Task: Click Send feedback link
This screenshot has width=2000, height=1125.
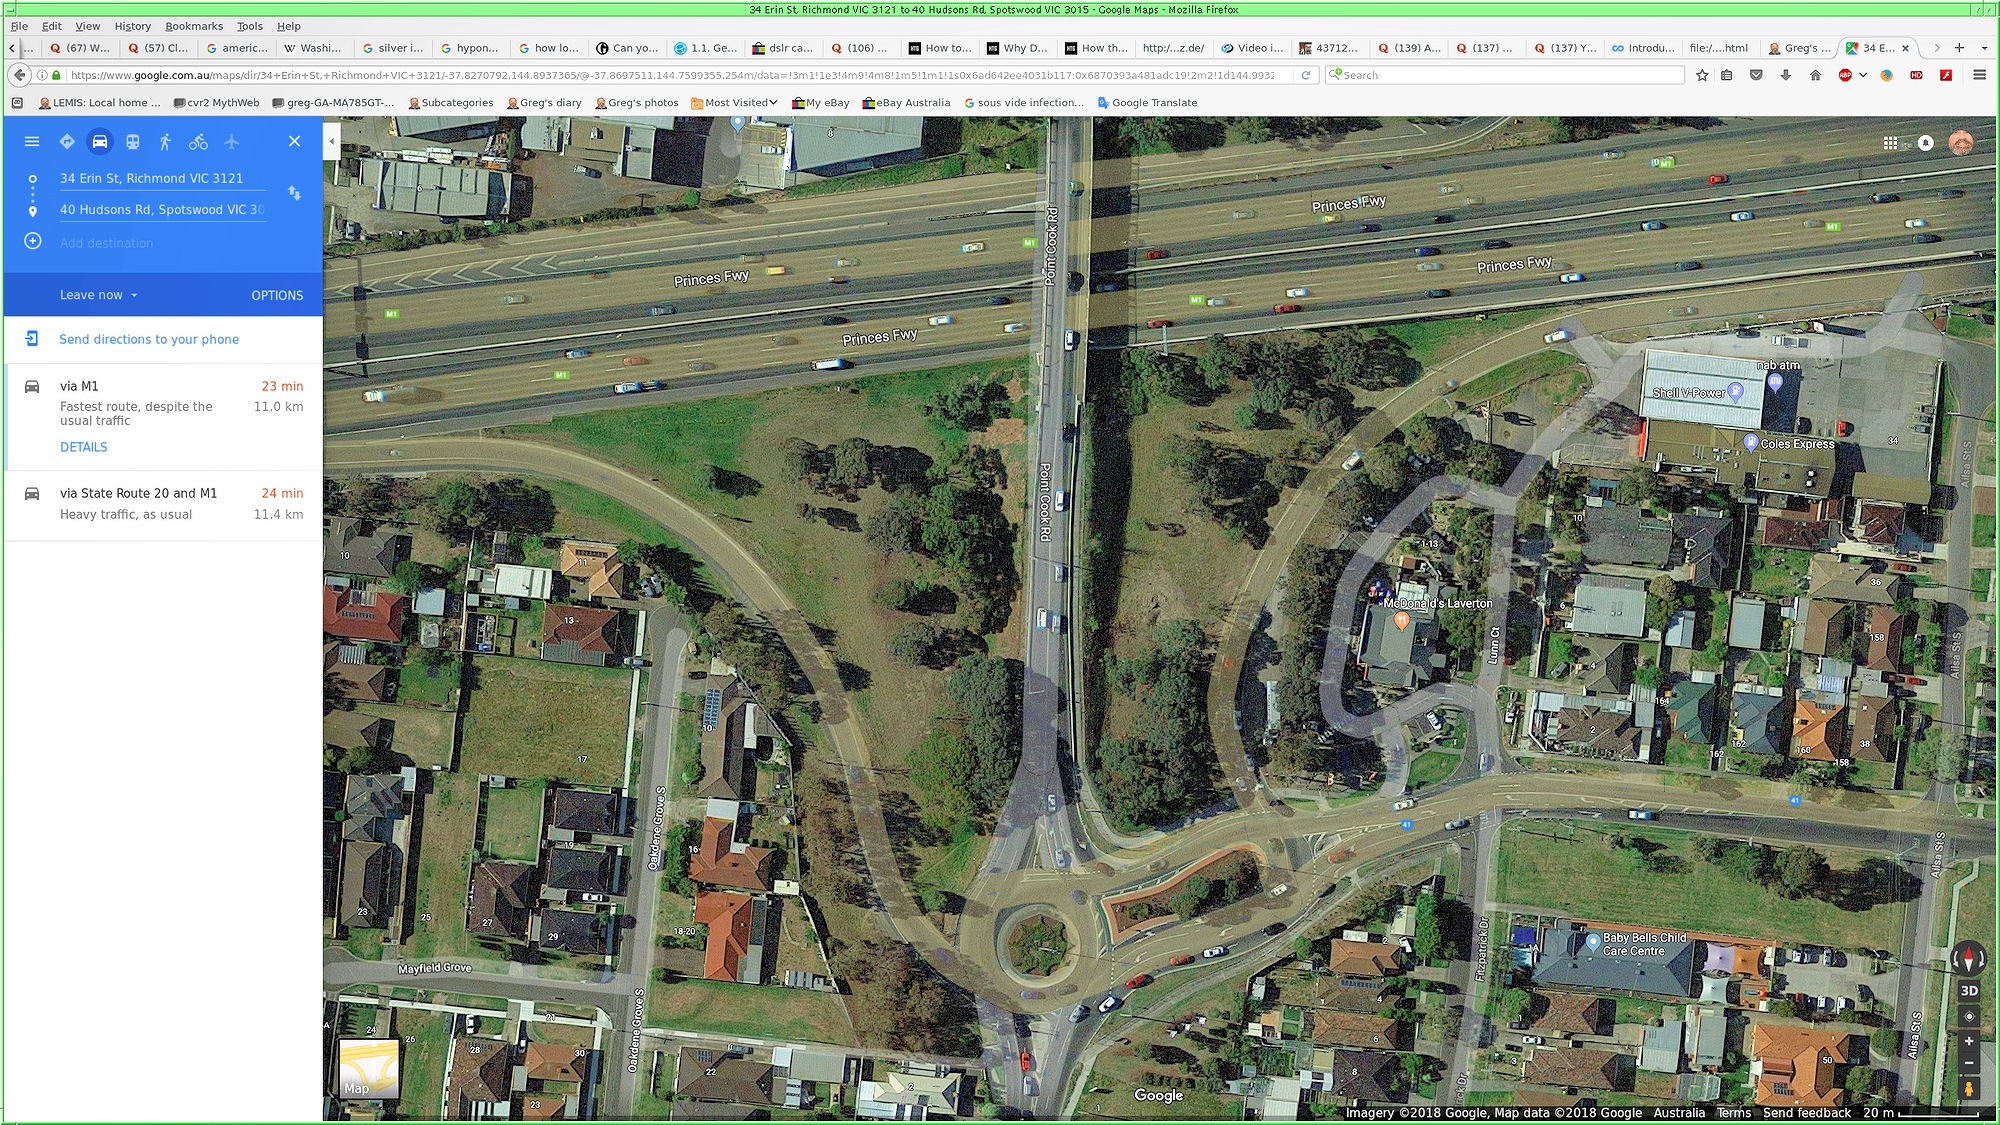Action: tap(1806, 1112)
